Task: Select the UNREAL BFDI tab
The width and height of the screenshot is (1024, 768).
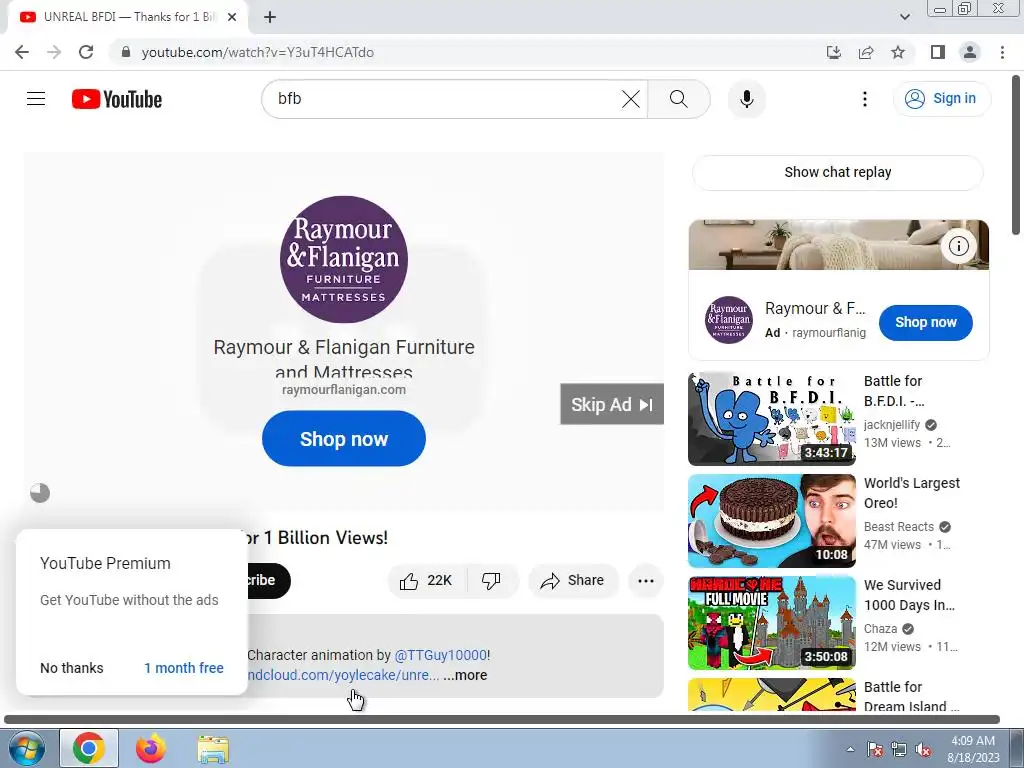Action: pyautogui.click(x=128, y=17)
